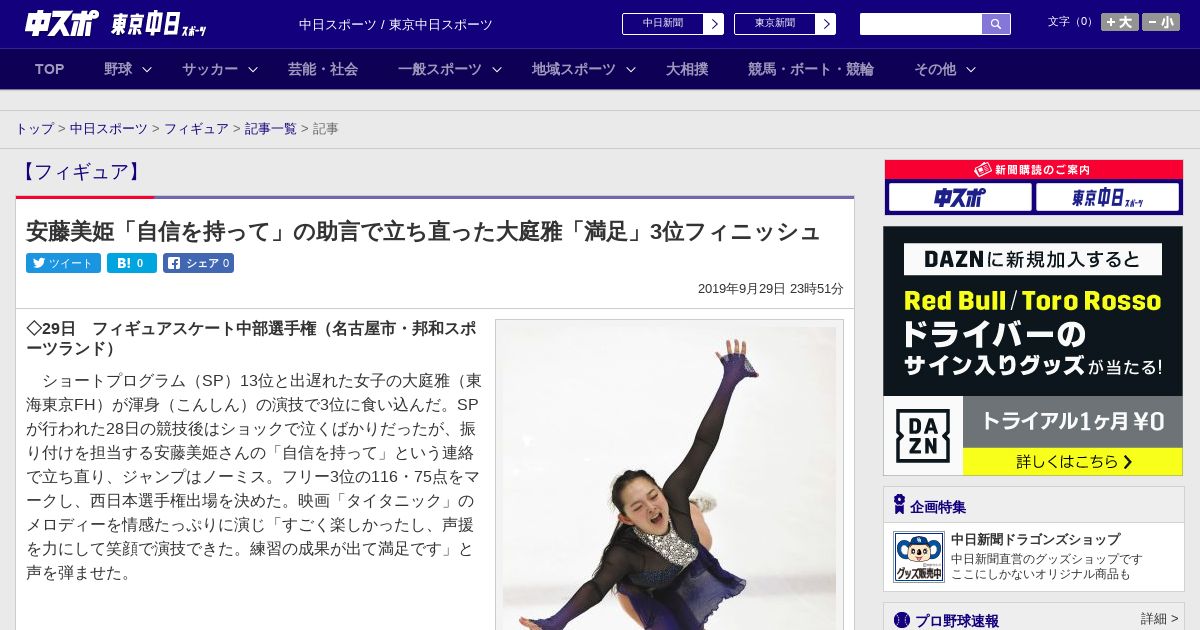Bookmark article with Hatena B! button
Image resolution: width=1200 pixels, height=630 pixels.
coord(132,263)
